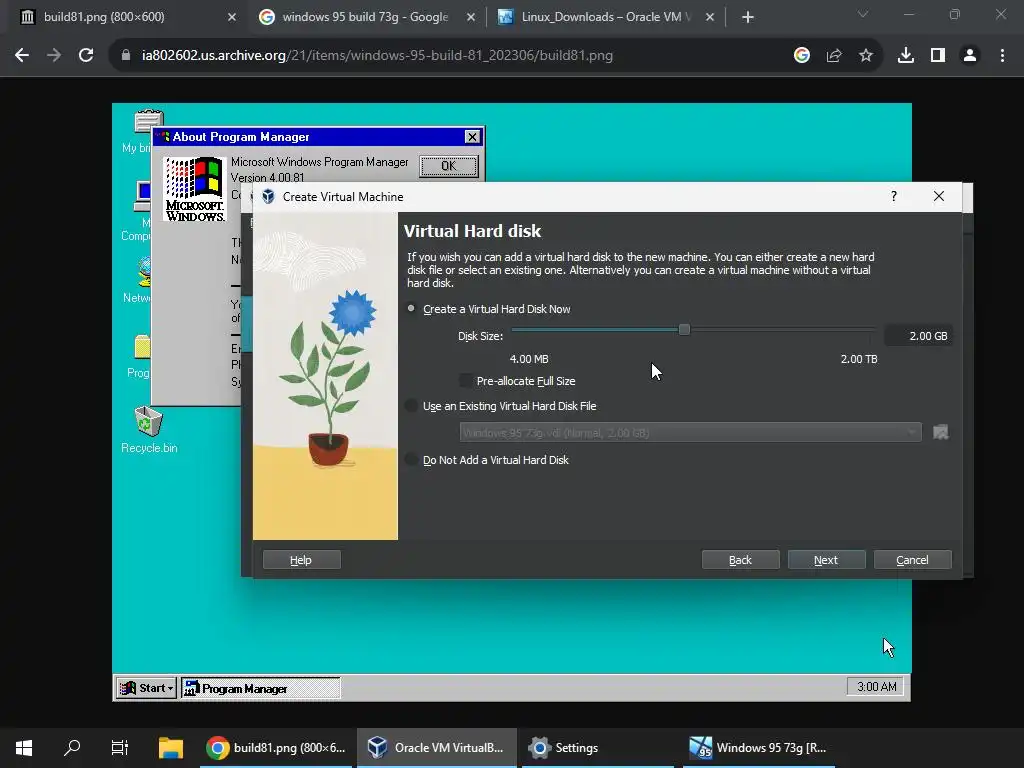Click Program Manager taskbar button in image
This screenshot has height=768, width=1024.
260,688
